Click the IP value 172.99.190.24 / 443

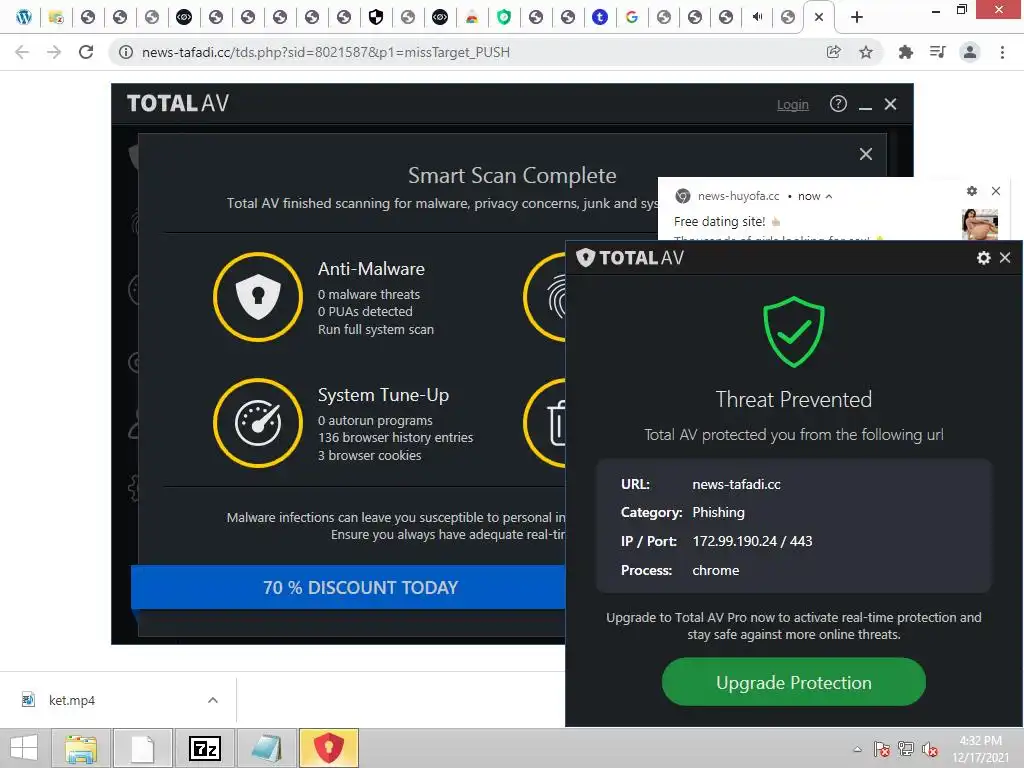tap(752, 541)
